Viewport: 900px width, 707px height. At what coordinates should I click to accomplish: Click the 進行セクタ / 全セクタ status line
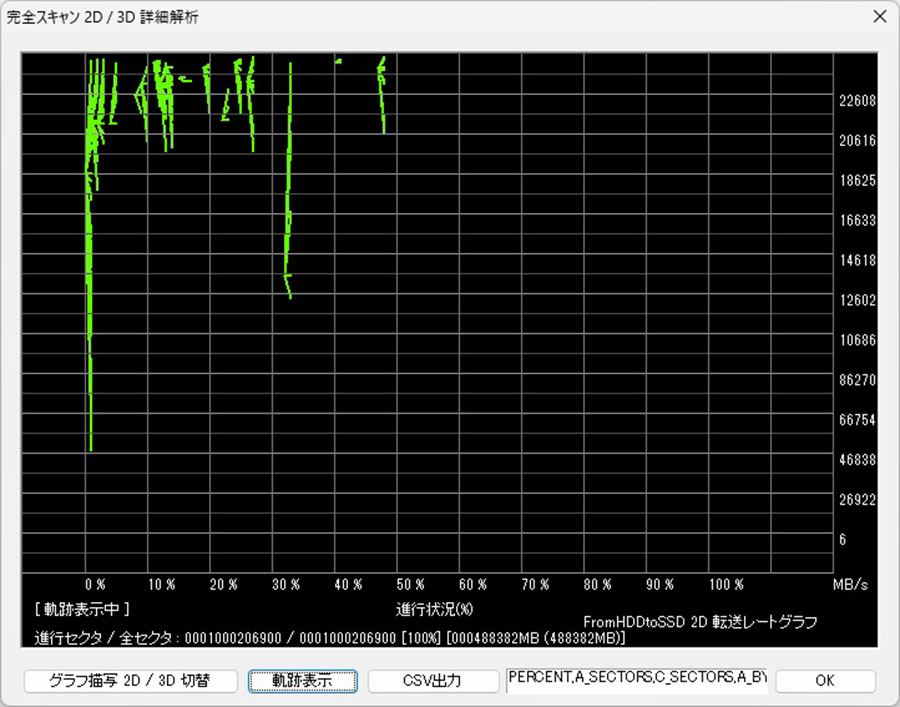[x=330, y=638]
